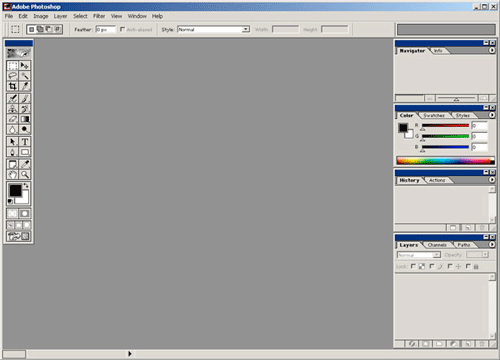The image size is (500, 360).
Task: Select the Notes tool
Action: [x=12, y=164]
